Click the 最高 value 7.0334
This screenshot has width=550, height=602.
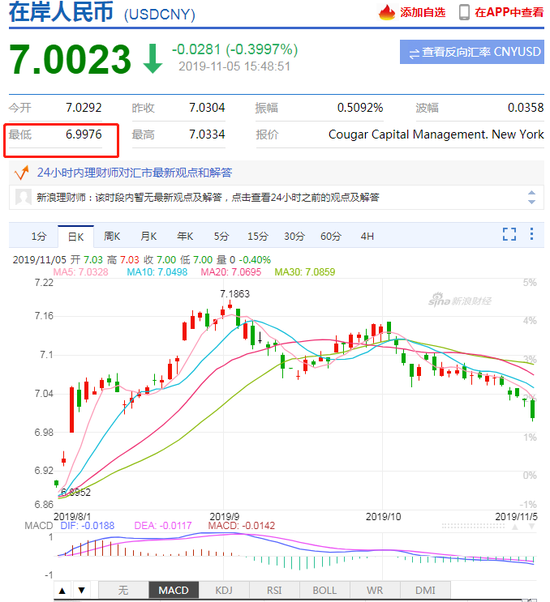click(207, 135)
